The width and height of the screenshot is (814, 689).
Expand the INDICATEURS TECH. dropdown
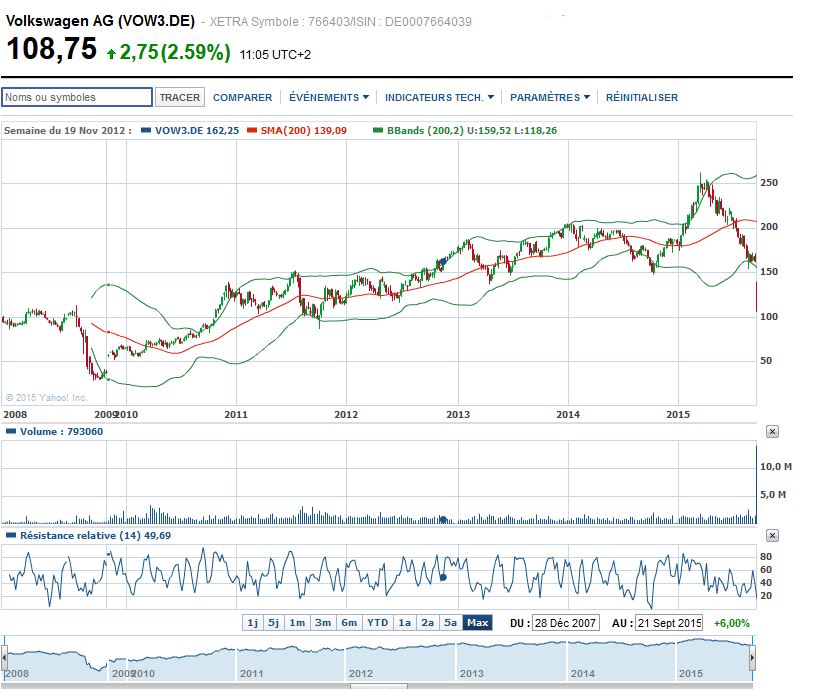tap(439, 97)
